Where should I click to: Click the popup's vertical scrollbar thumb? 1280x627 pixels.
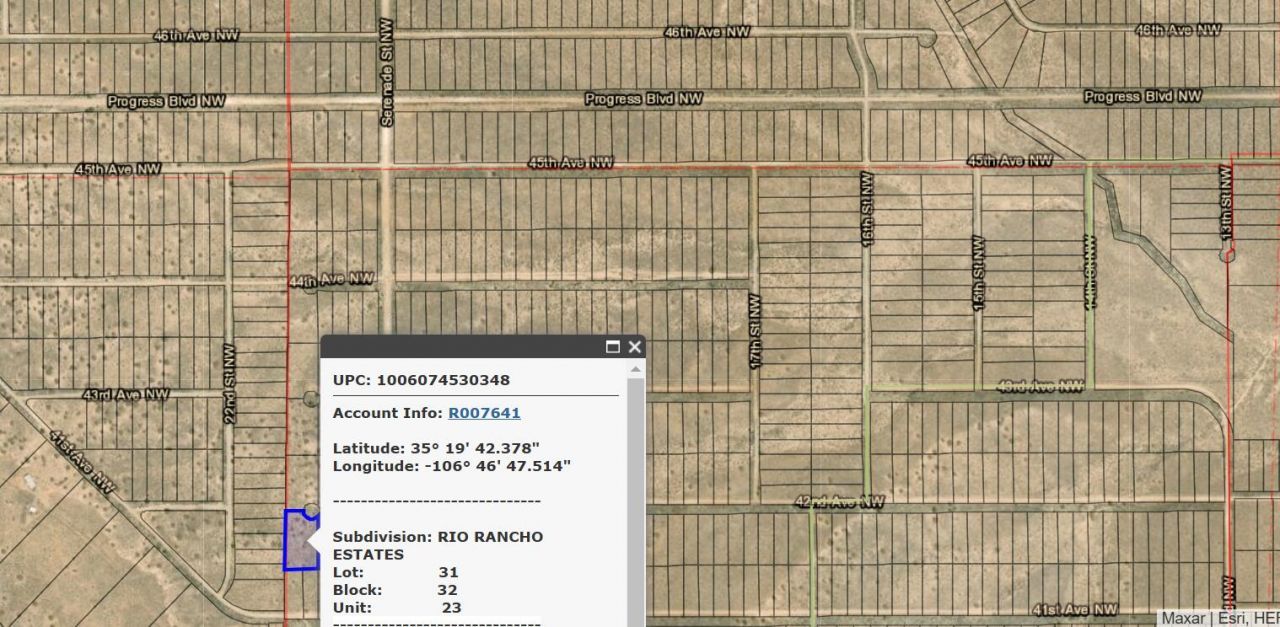click(x=636, y=500)
